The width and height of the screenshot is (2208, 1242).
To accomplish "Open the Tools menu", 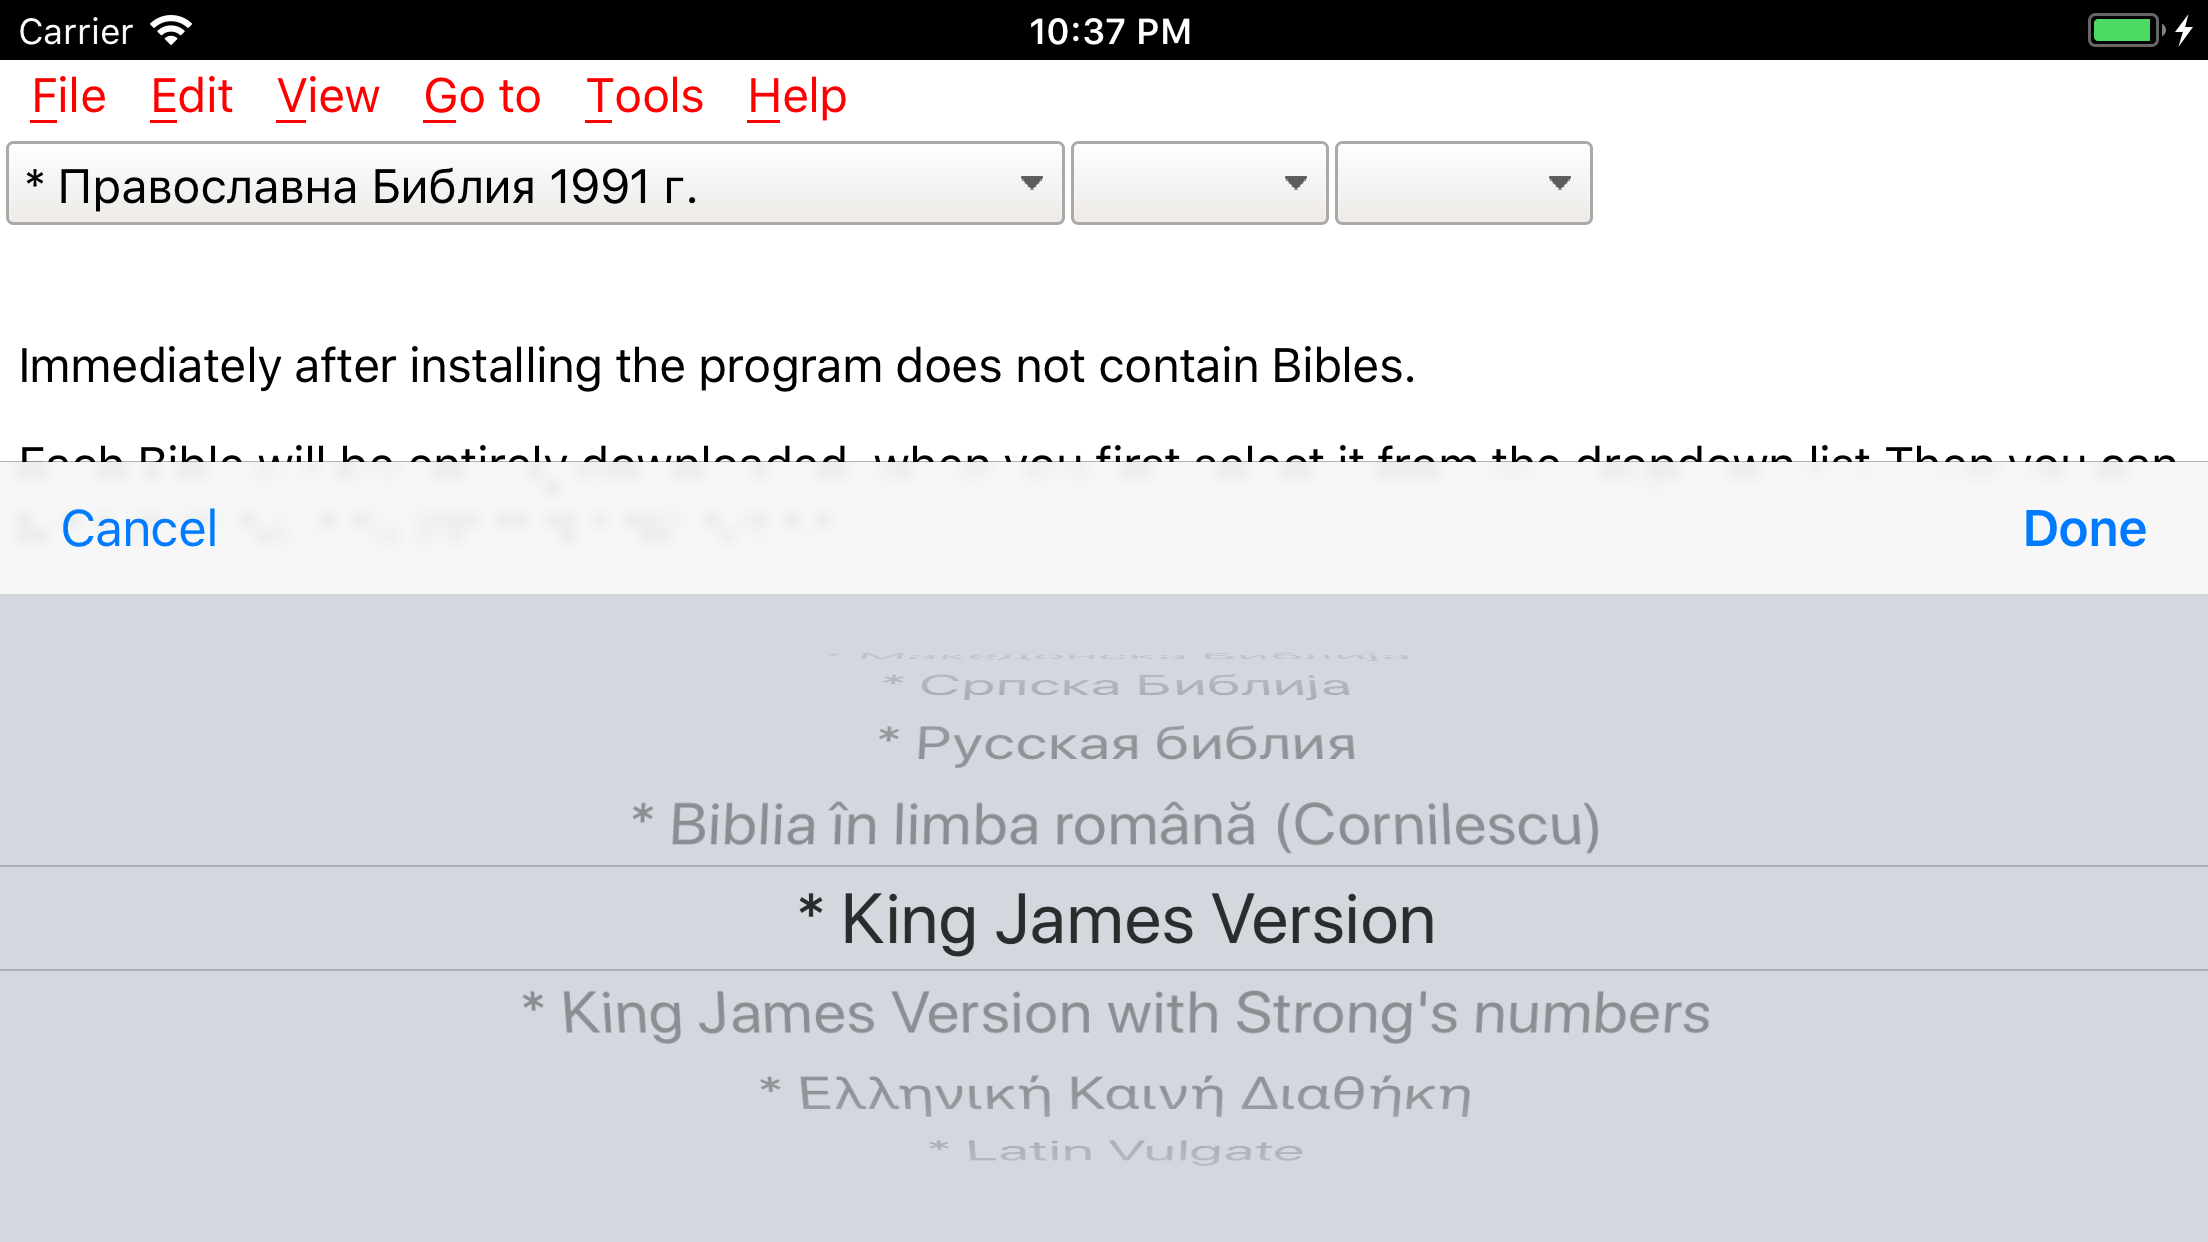I will click(644, 97).
